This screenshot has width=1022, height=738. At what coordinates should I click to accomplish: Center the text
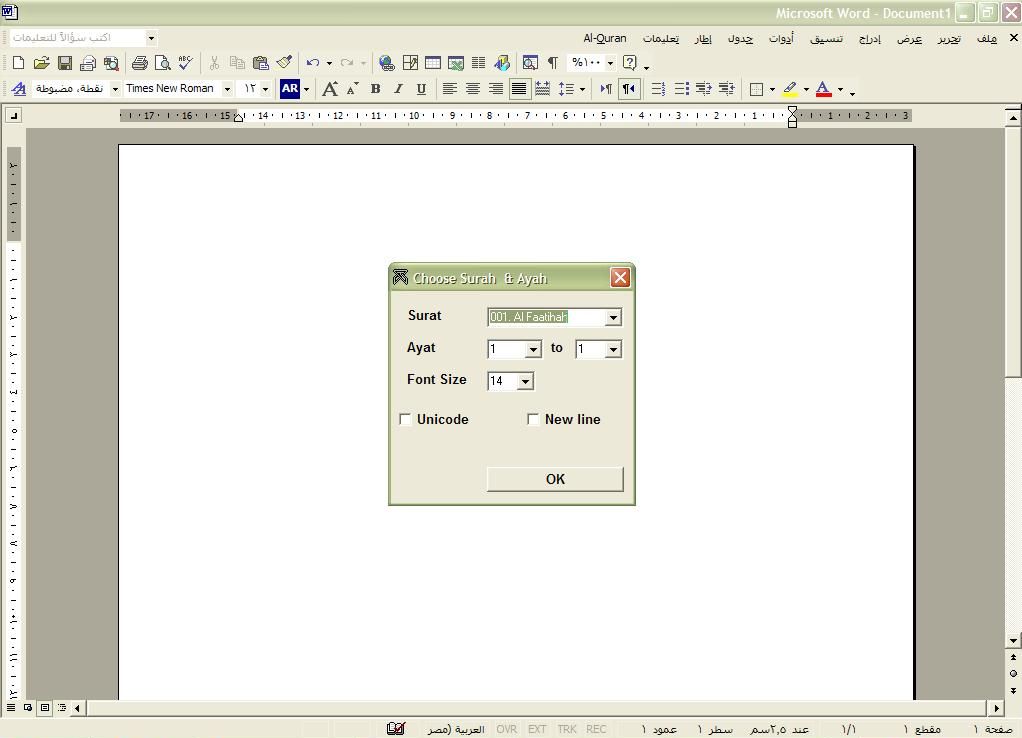click(473, 89)
